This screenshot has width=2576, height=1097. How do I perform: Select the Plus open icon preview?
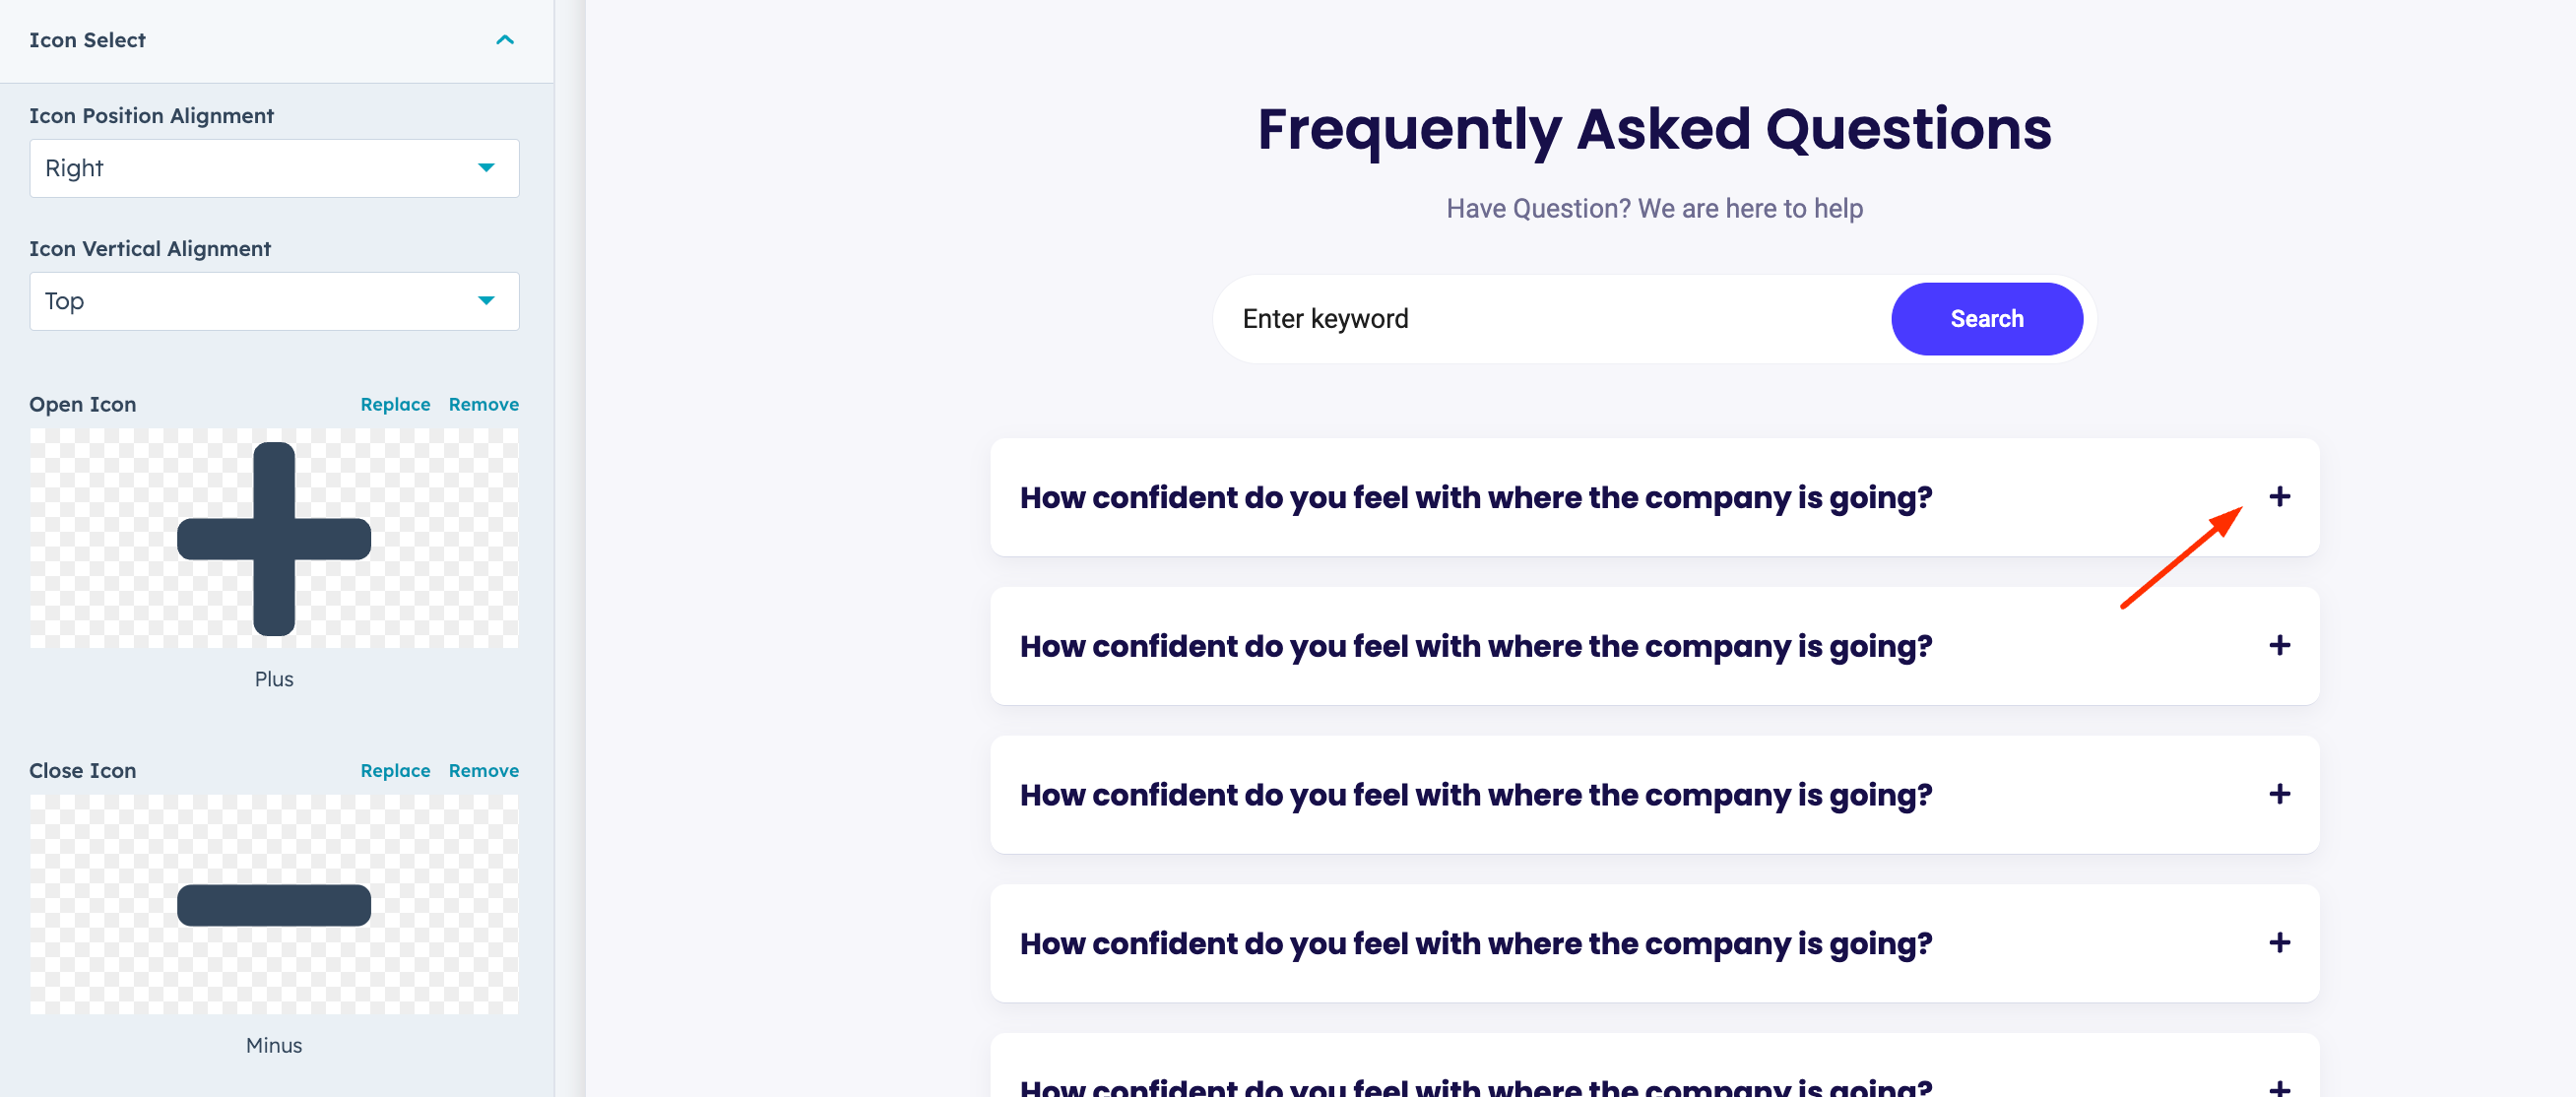tap(274, 539)
